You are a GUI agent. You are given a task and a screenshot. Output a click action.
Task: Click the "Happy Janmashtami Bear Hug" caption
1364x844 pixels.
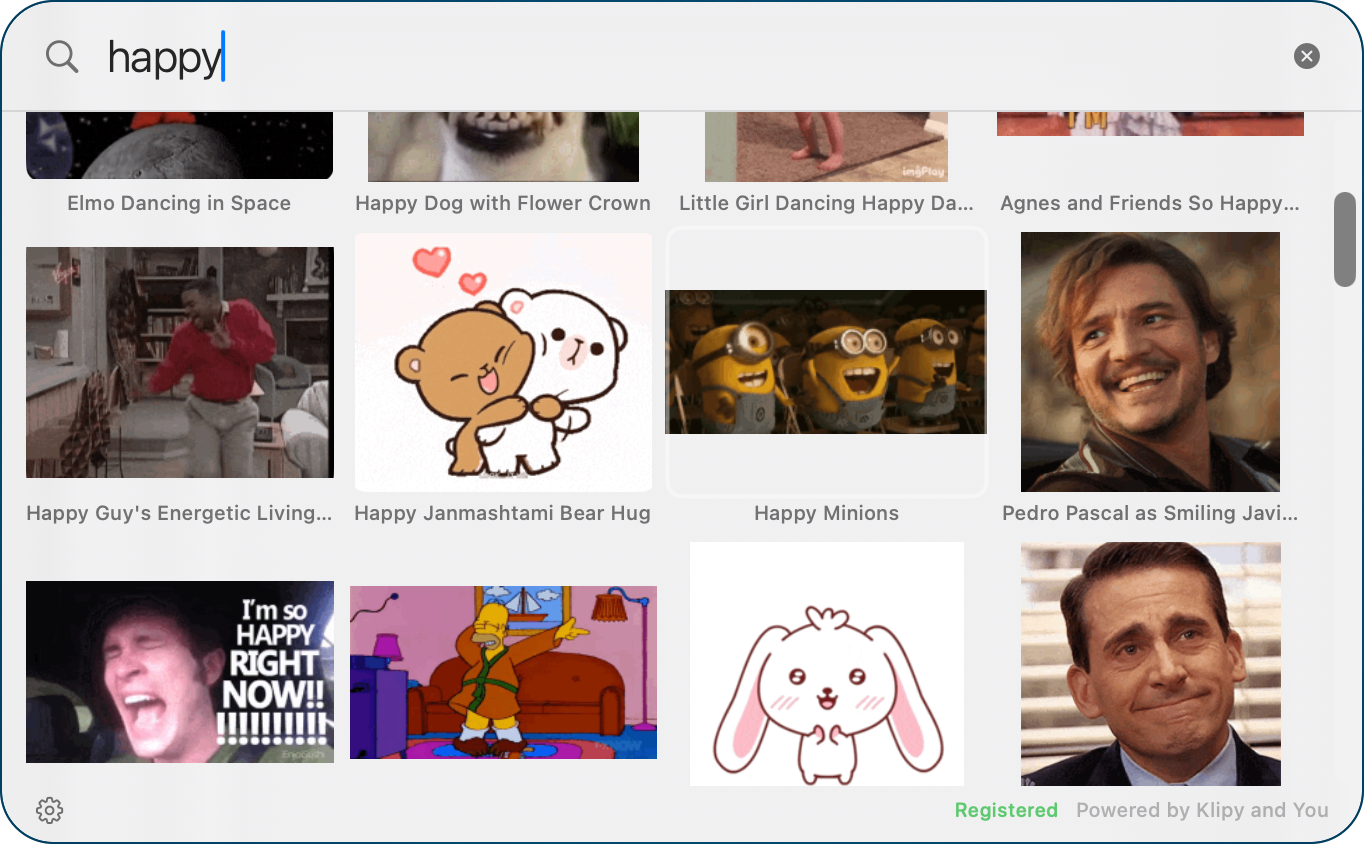pos(503,513)
